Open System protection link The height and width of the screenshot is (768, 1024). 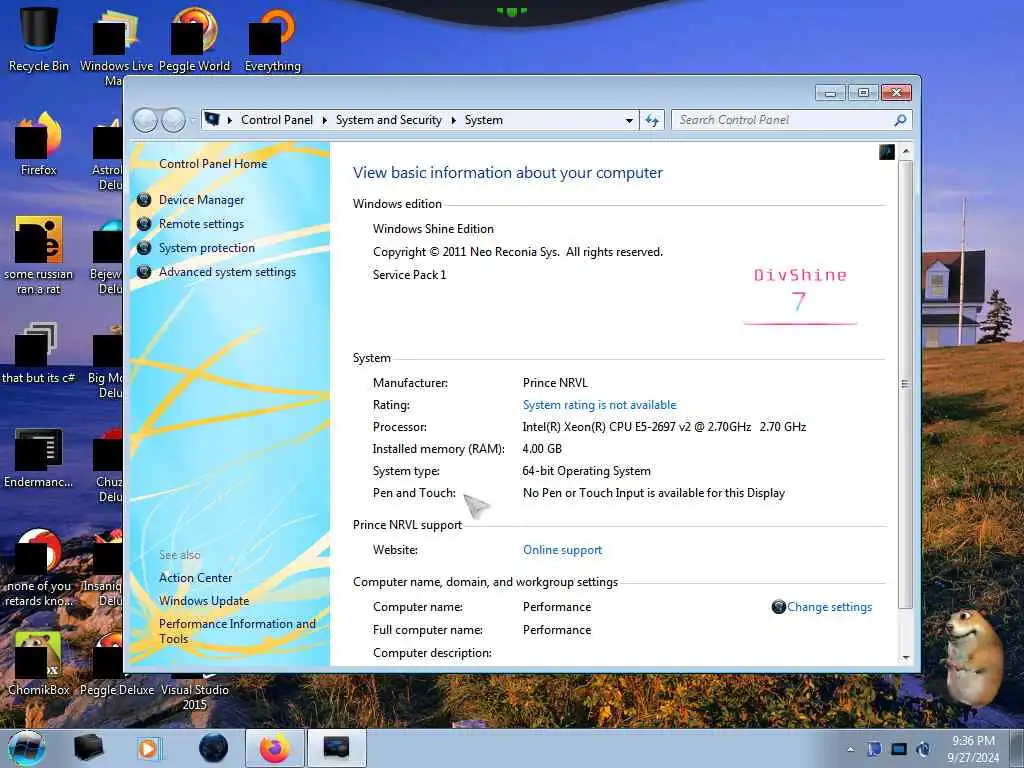(x=206, y=248)
